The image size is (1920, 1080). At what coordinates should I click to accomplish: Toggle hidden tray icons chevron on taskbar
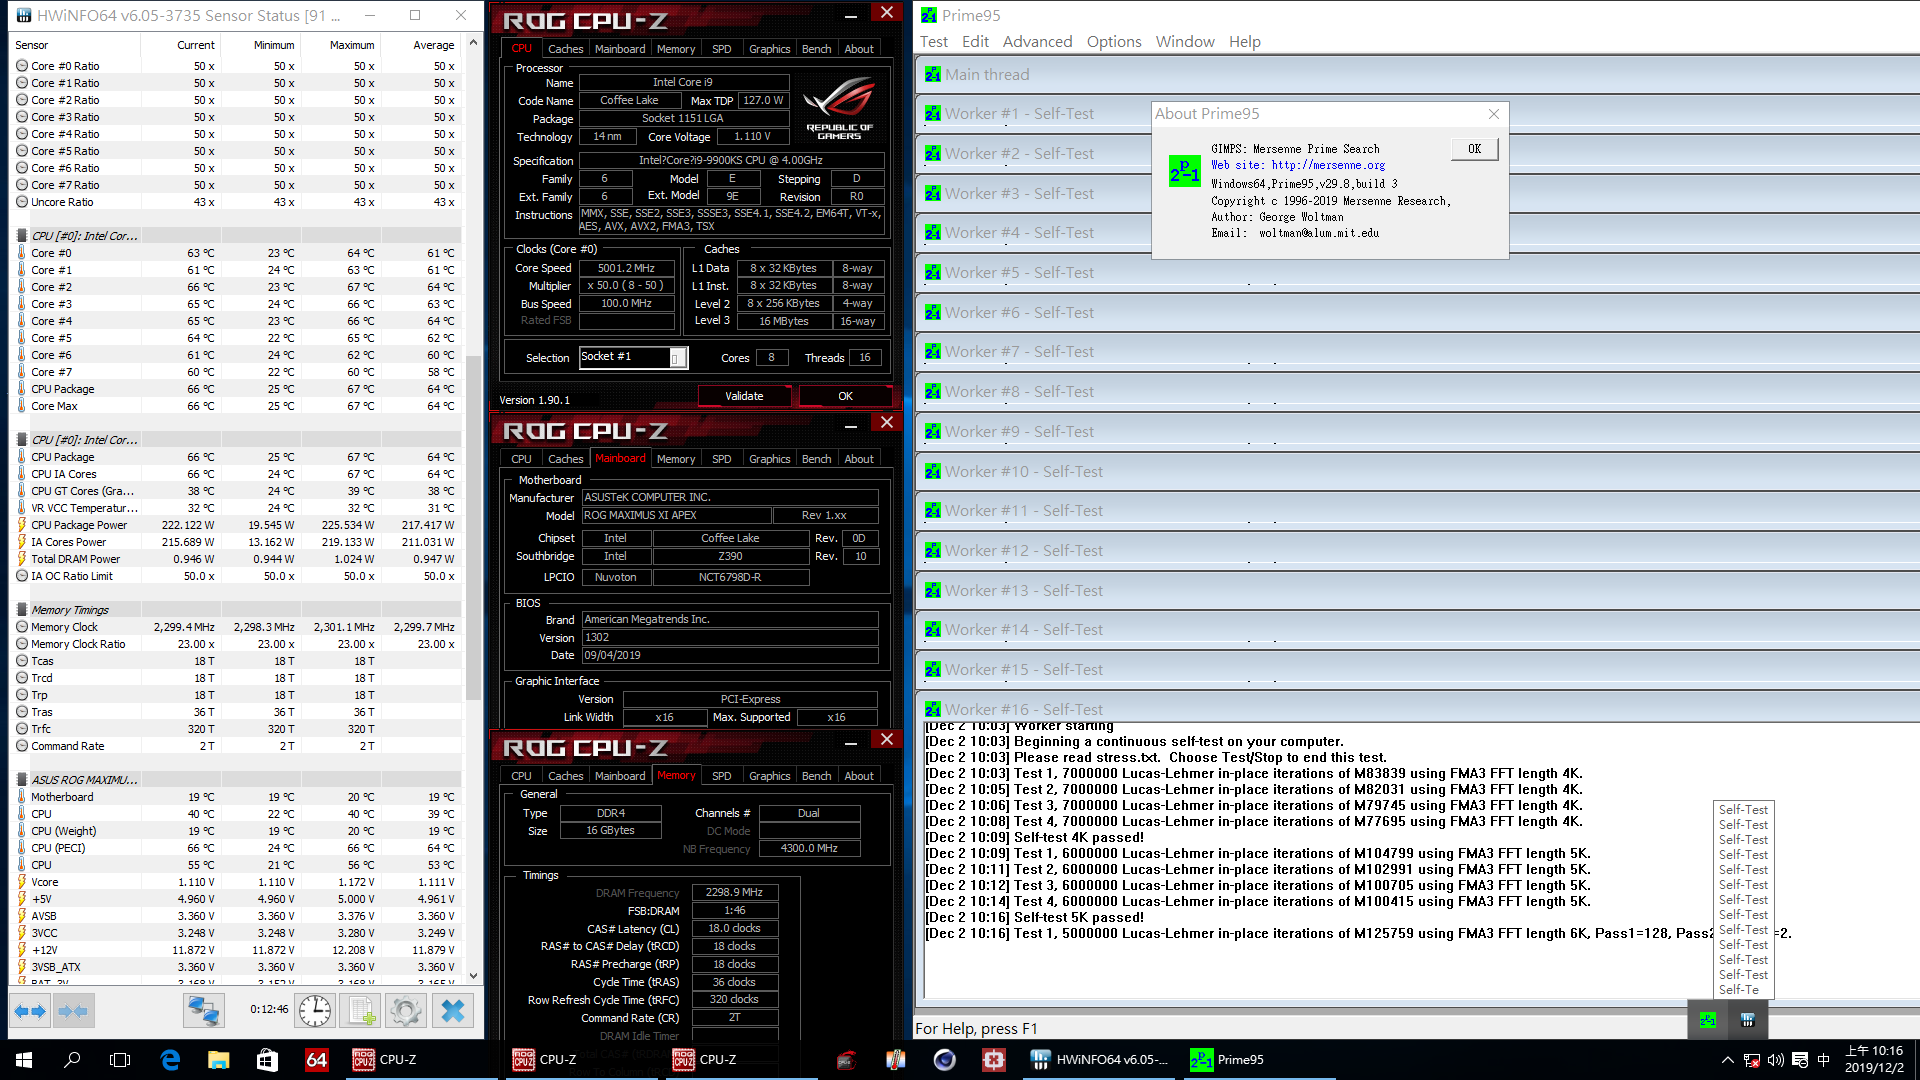1727,1060
